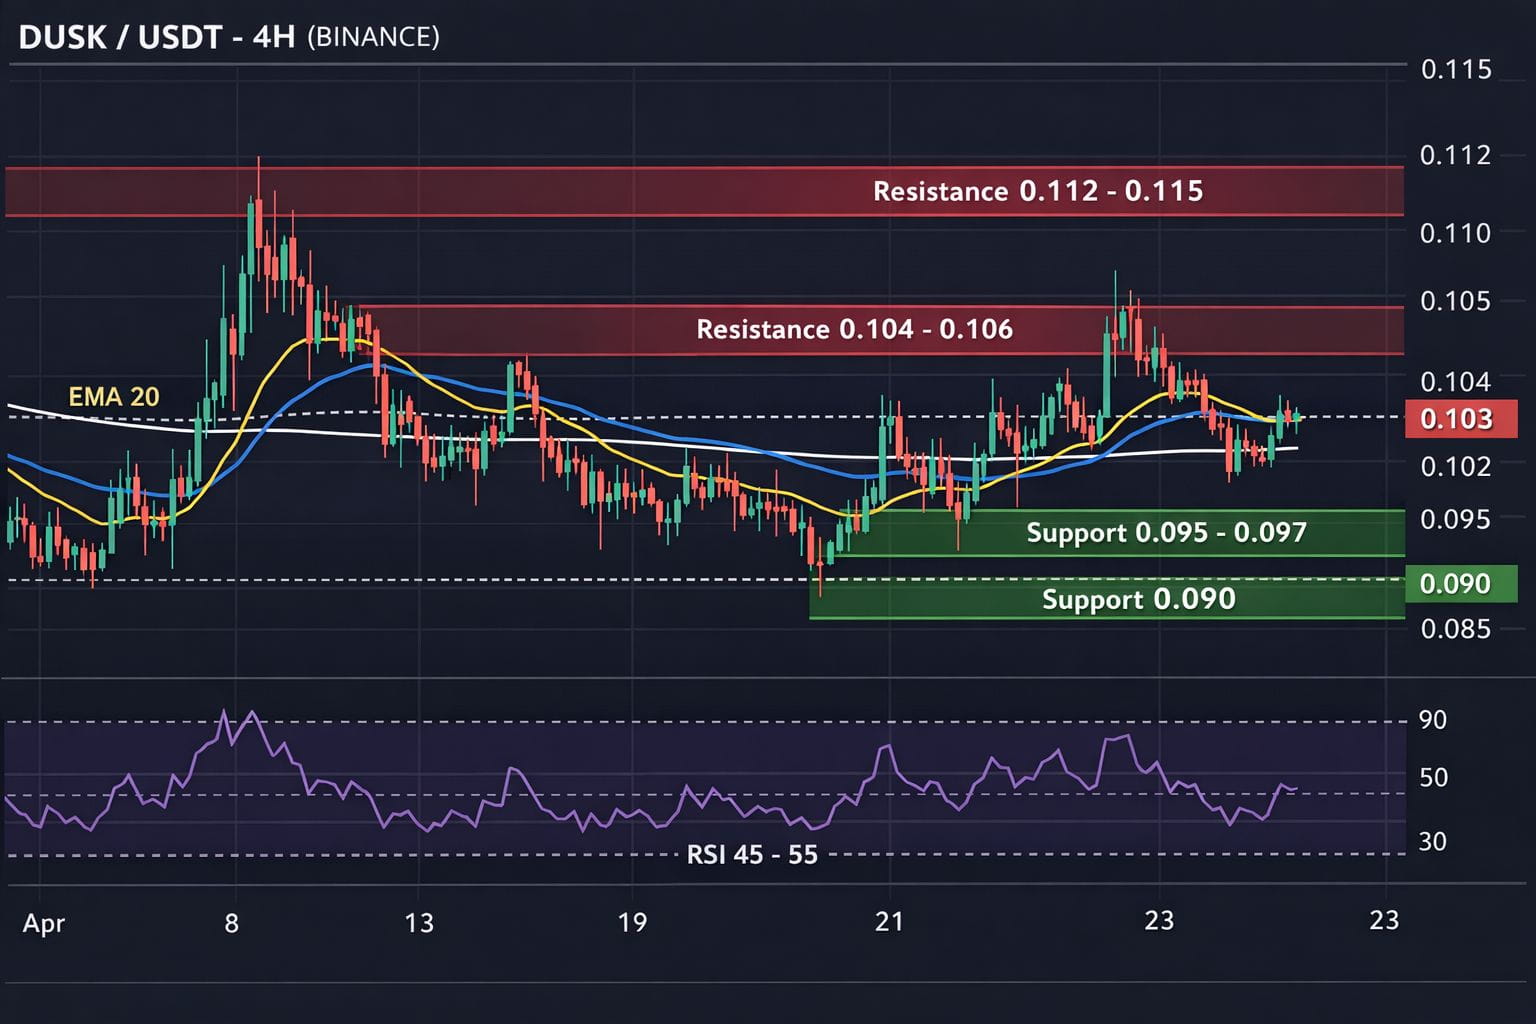Select the RSI 45 - 55 label
Screen dimensions: 1536x1024
coord(752,855)
